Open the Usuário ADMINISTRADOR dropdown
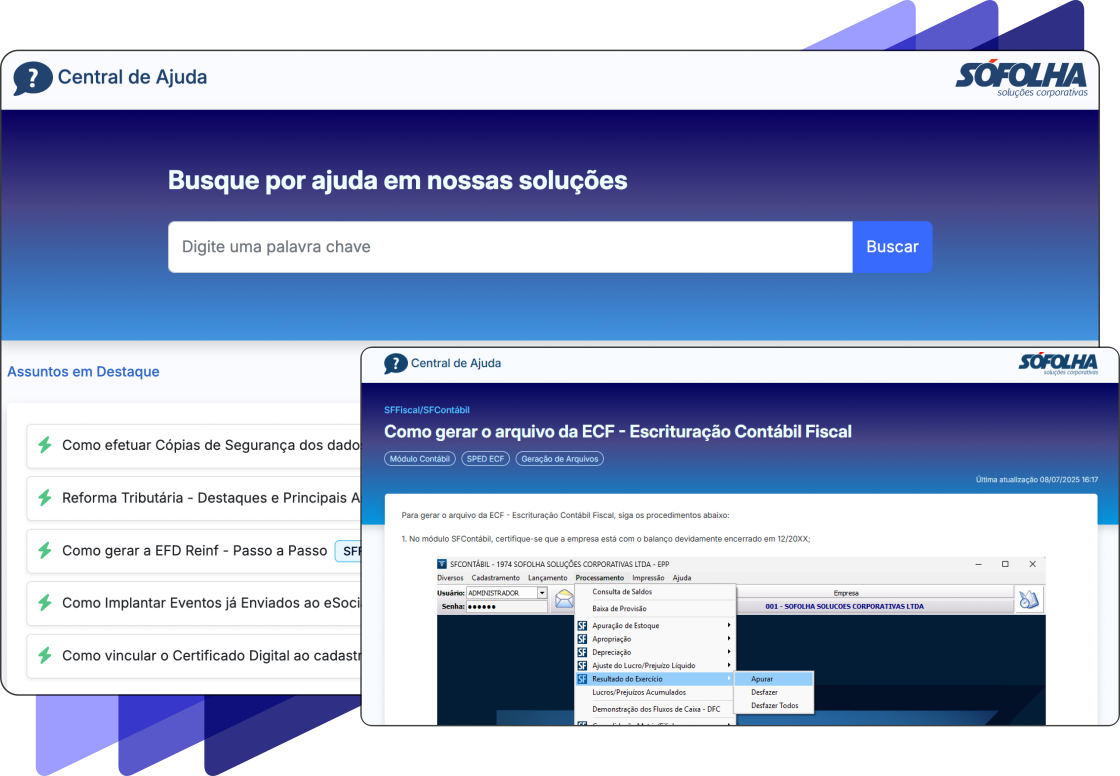Screen dimensions: 1120x776 [542, 593]
